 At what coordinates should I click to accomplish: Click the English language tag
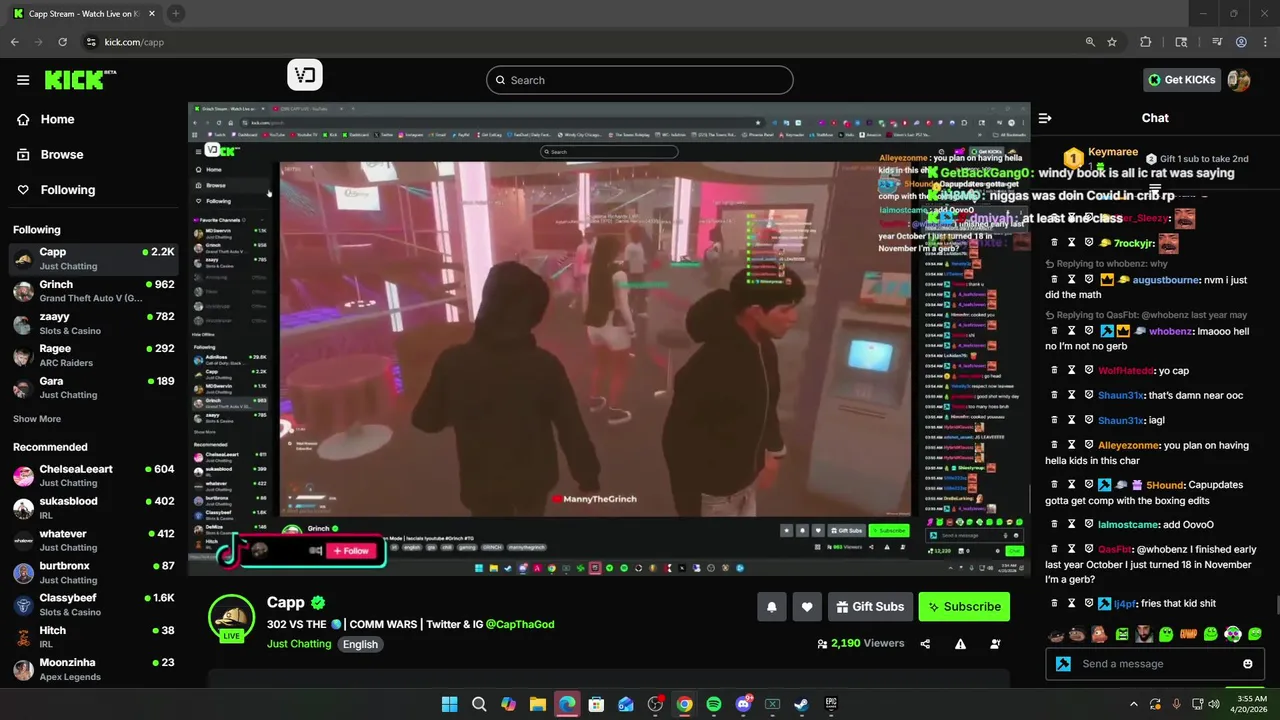coord(360,644)
